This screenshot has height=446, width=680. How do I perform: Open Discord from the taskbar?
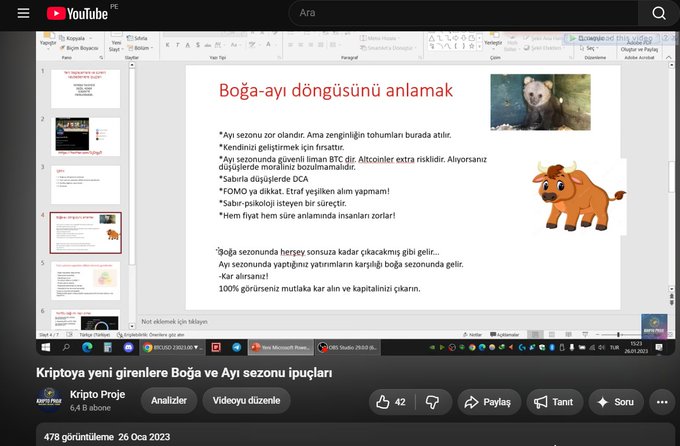[x=128, y=347]
